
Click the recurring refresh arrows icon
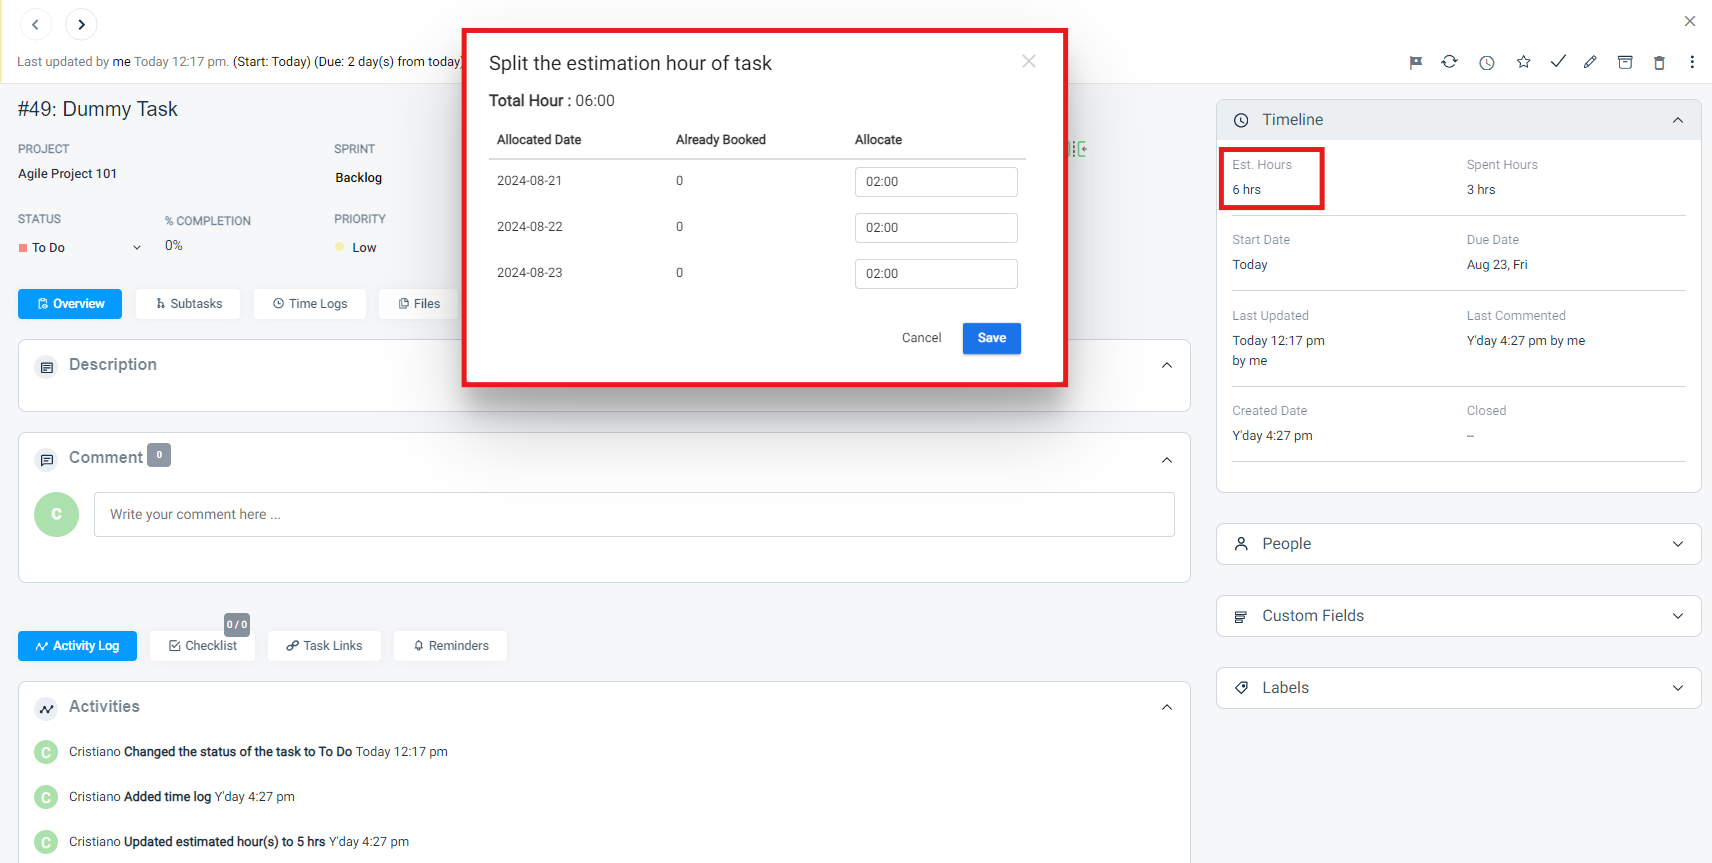tap(1449, 62)
